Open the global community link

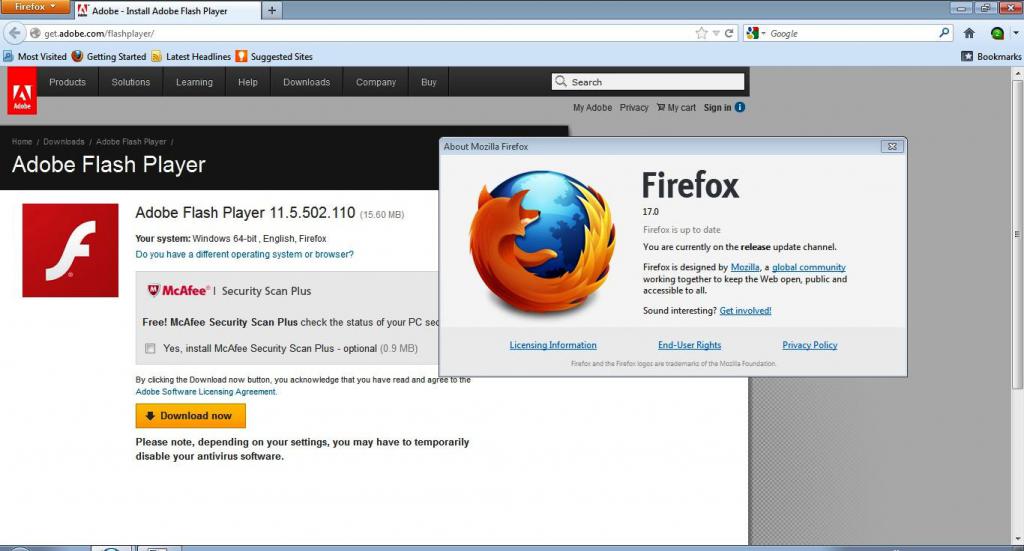pyautogui.click(x=808, y=267)
